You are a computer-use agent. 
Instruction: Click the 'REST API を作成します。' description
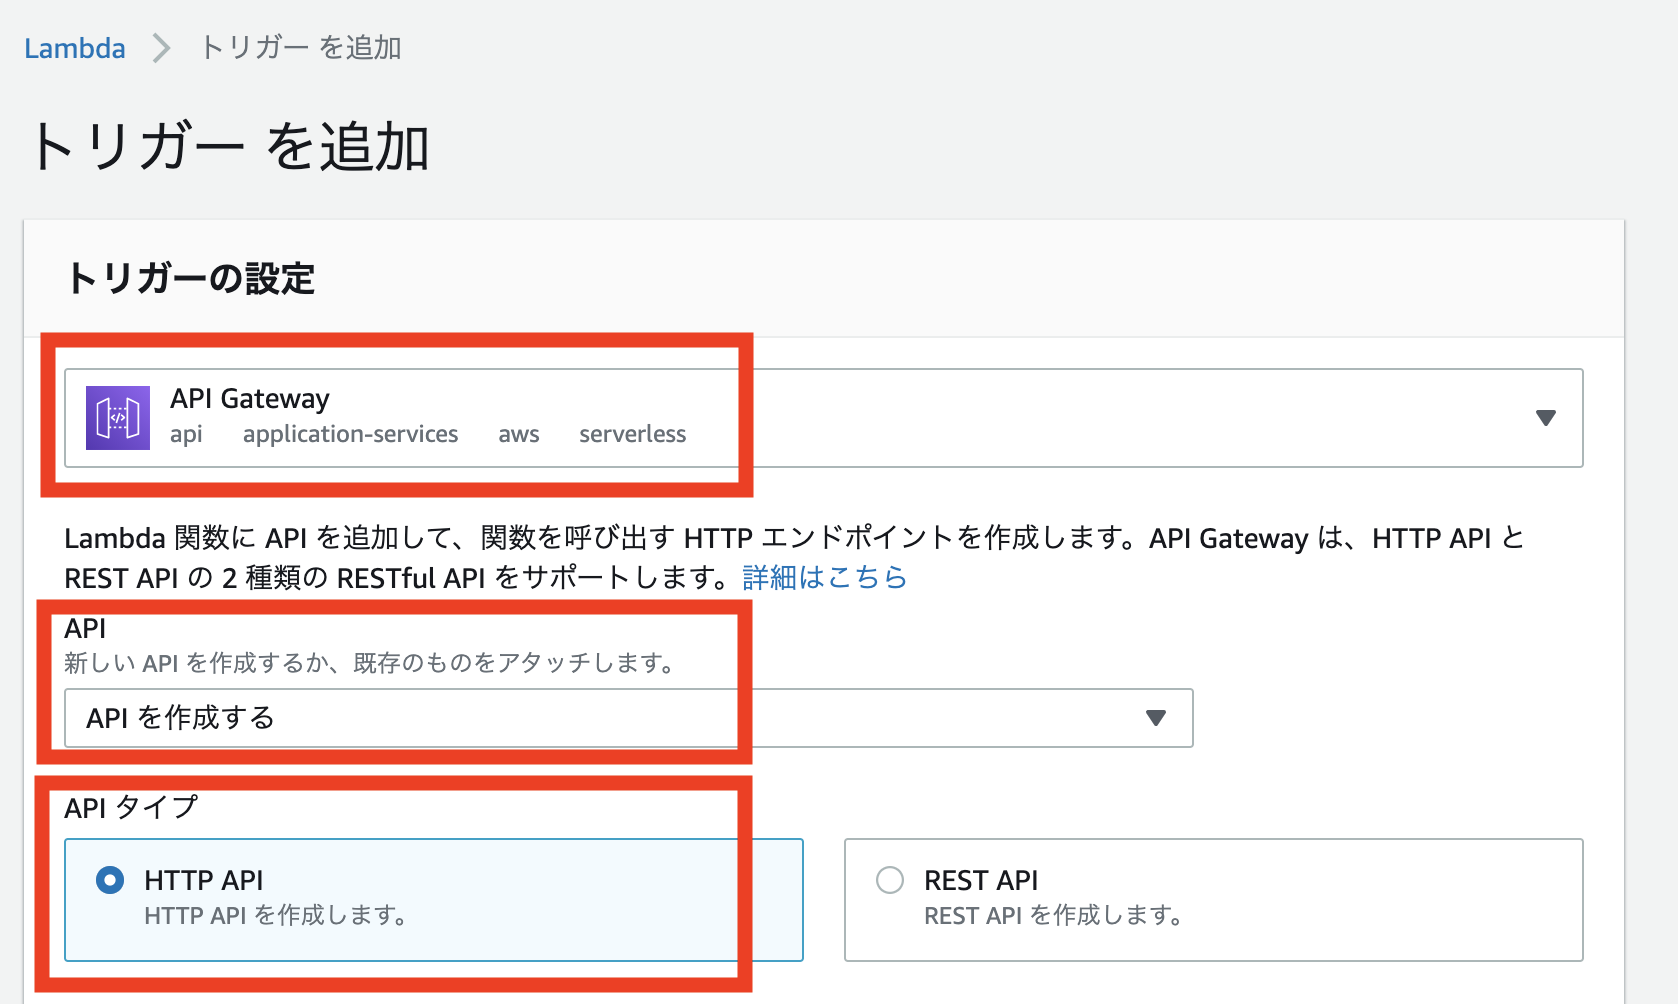point(1054,915)
